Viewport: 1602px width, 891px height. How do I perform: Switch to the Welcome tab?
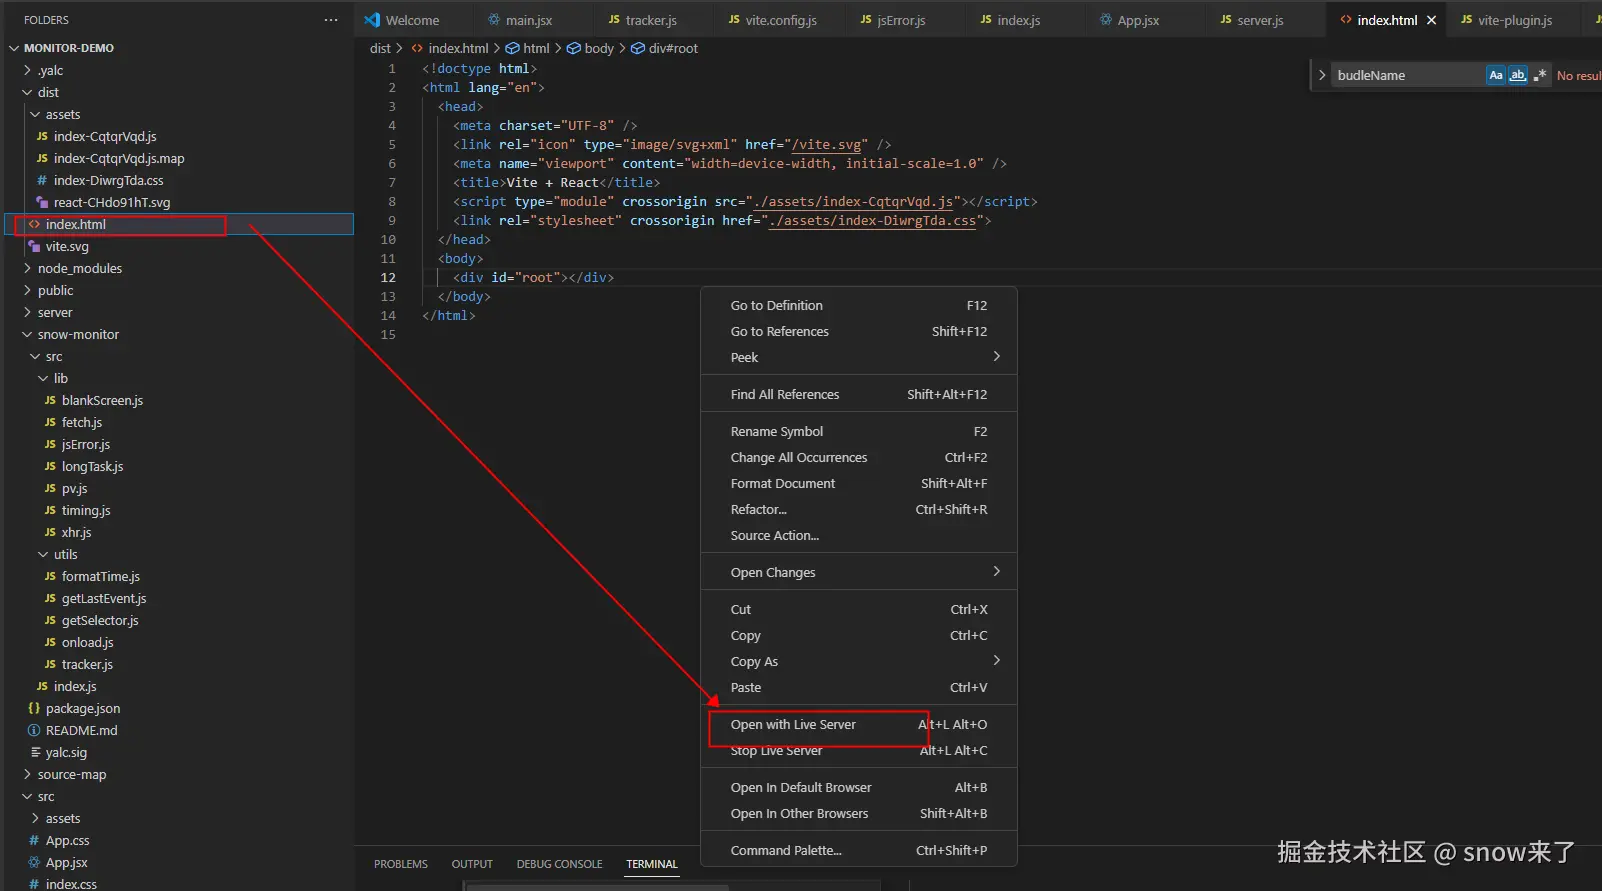(412, 20)
